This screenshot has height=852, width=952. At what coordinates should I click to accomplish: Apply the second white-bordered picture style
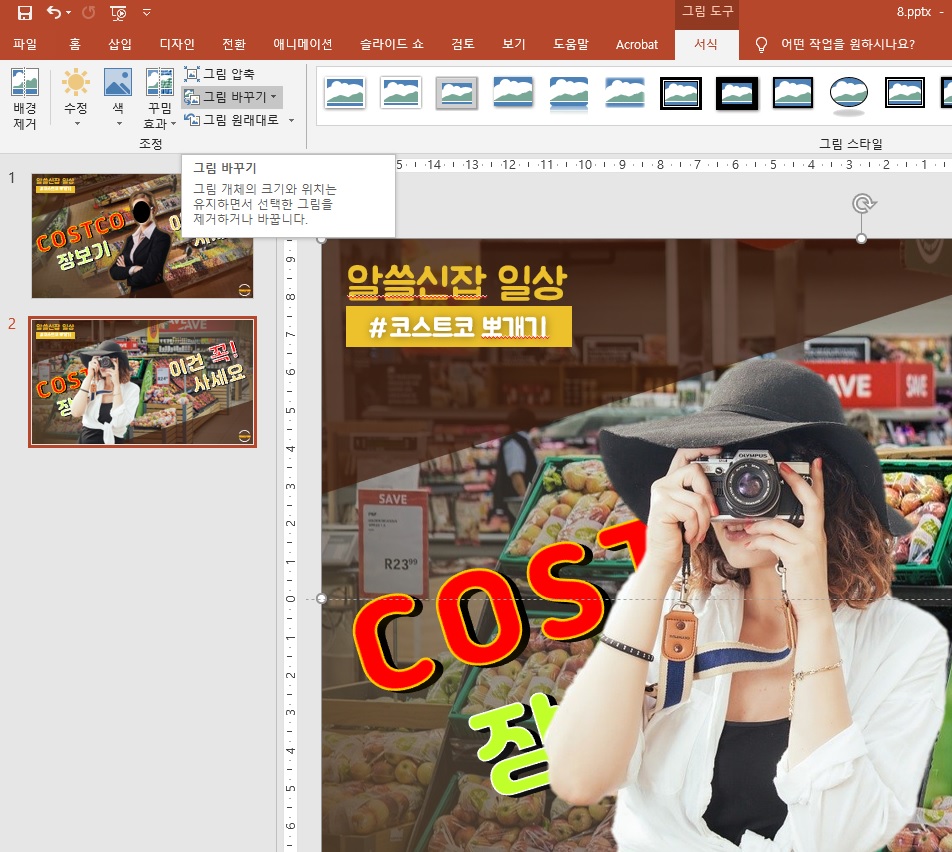pyautogui.click(x=401, y=93)
